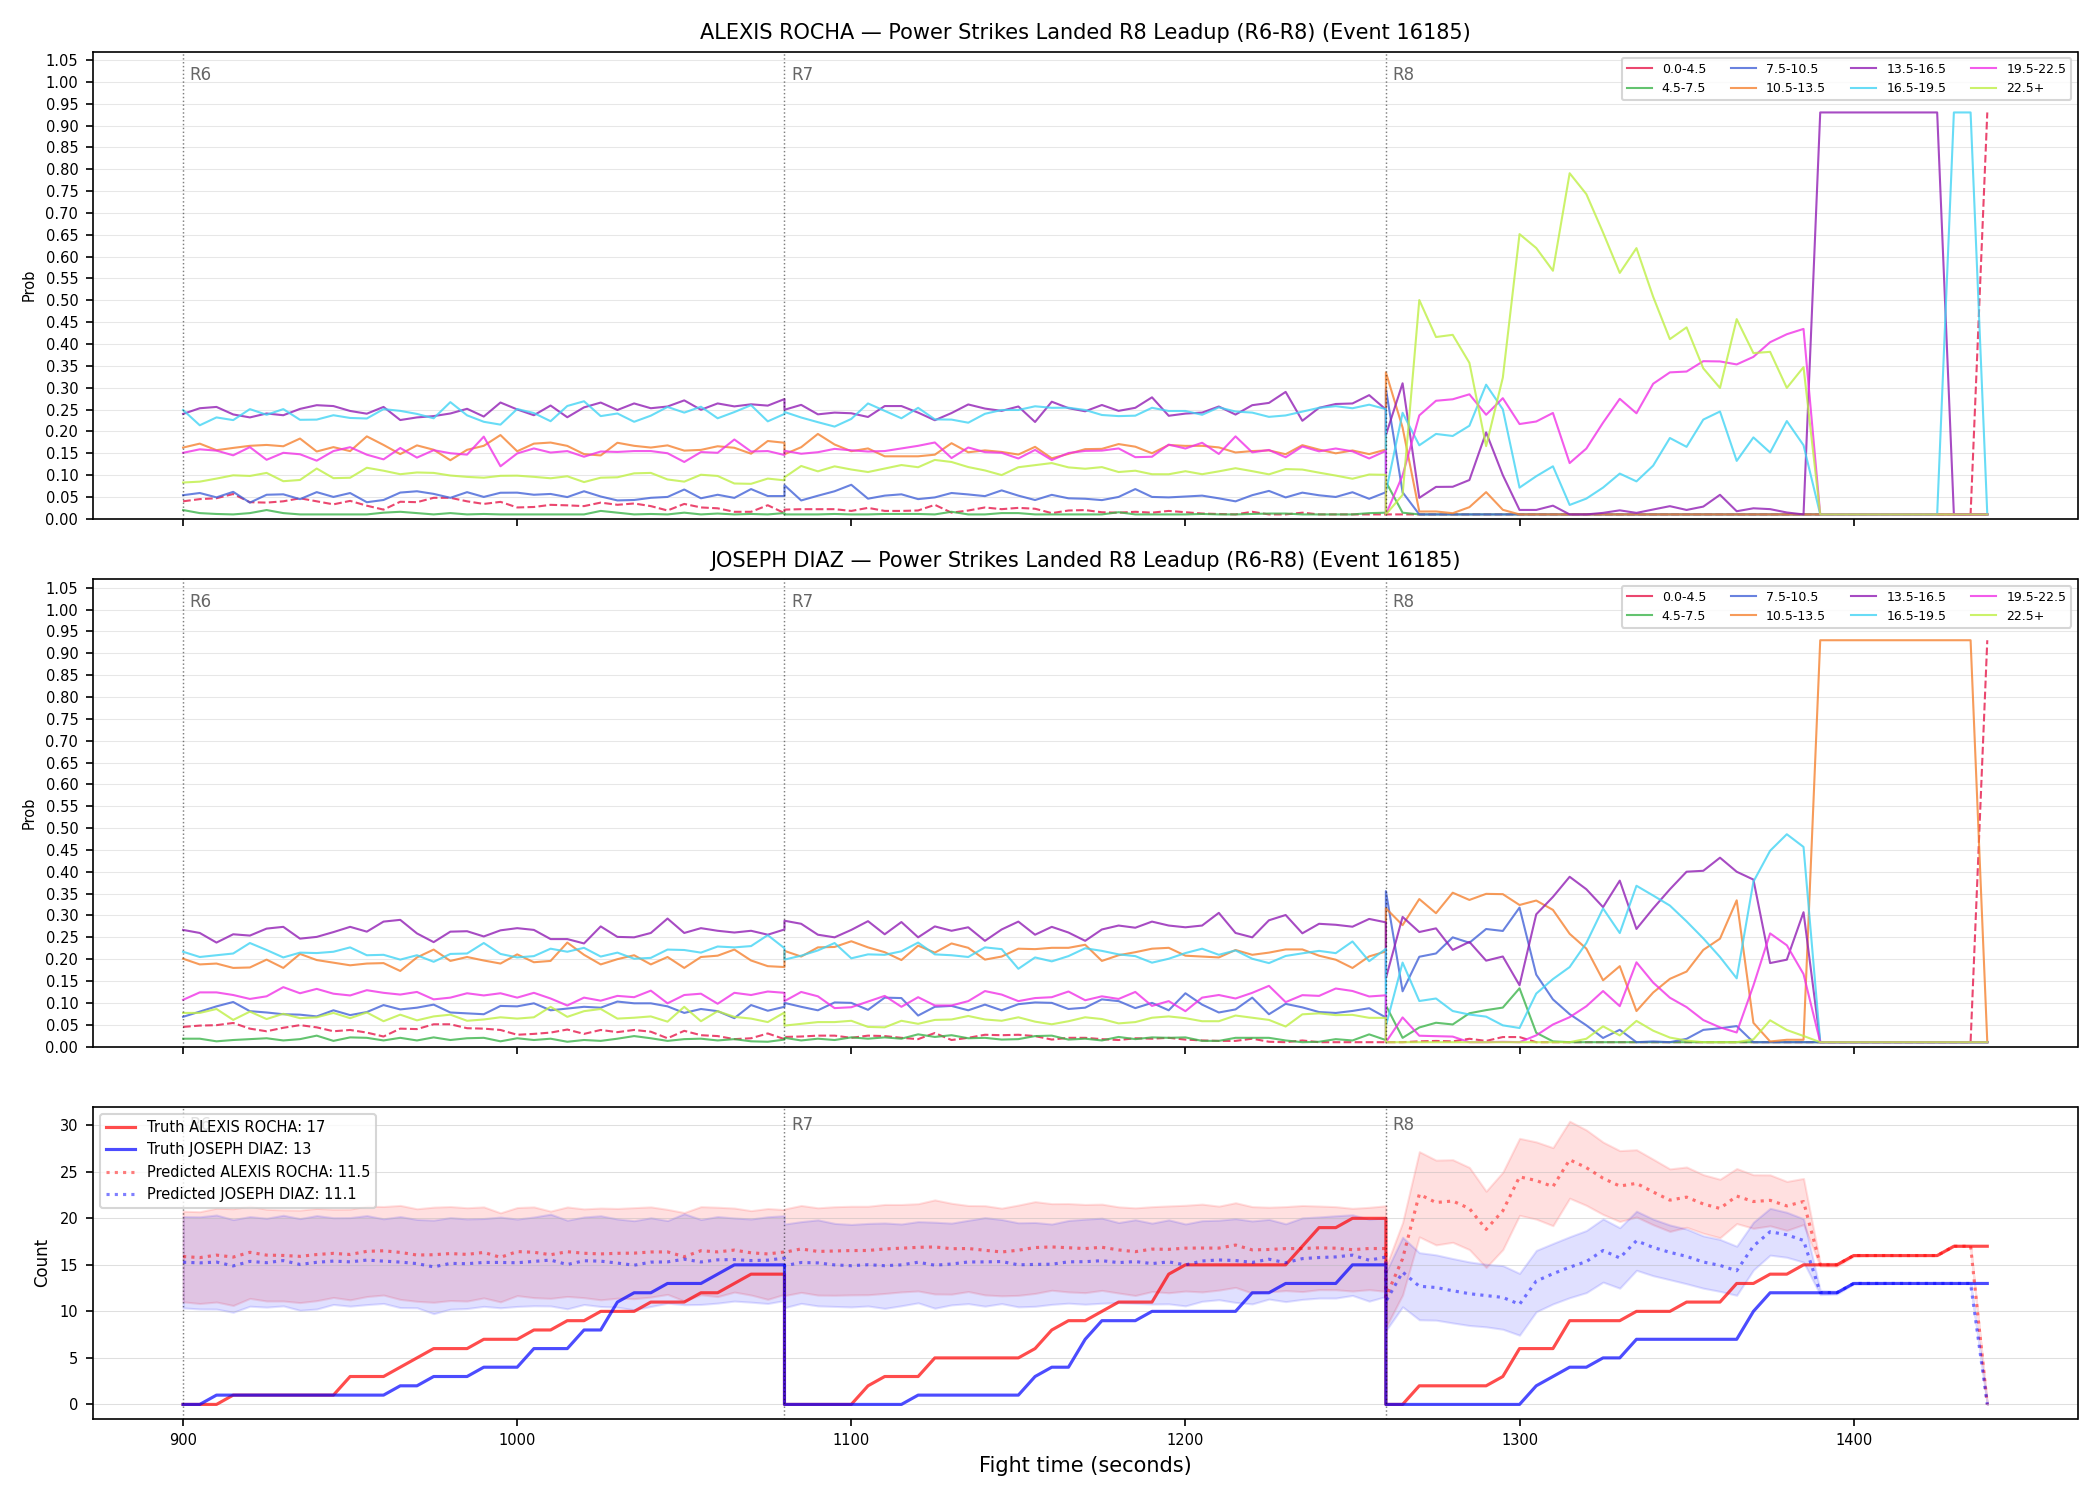Pick the 19.5-22.5 legend entry in Diaz chart
This screenshot has height=1500, width=2100.
point(2018,597)
